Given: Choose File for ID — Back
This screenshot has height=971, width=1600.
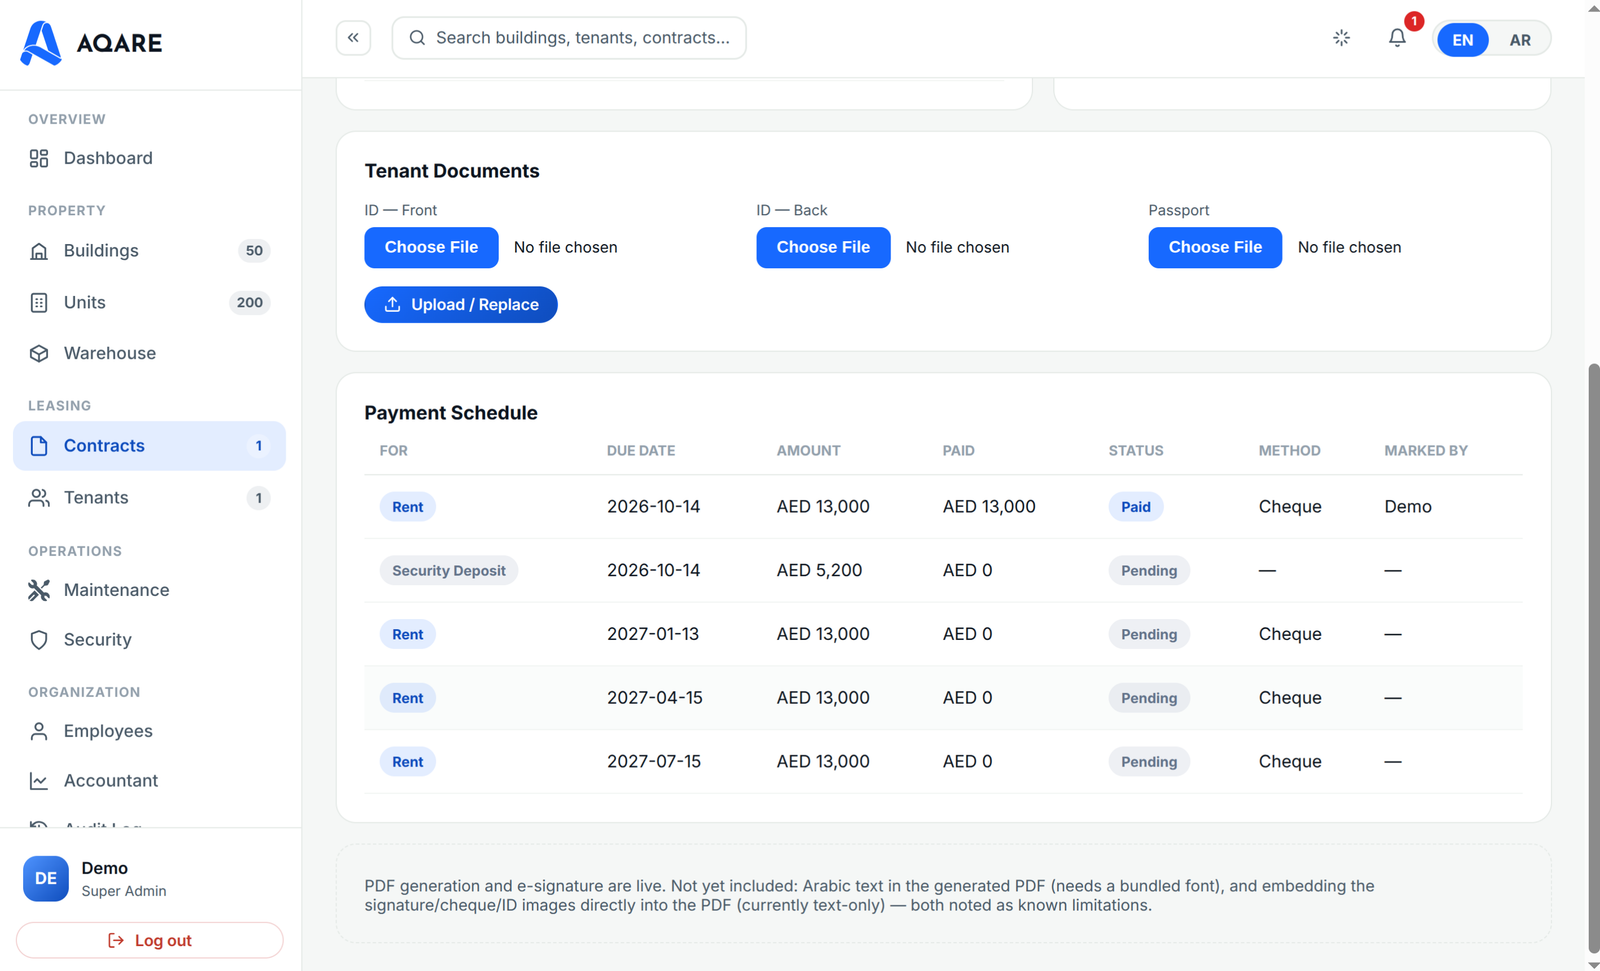Looking at the screenshot, I should tap(823, 248).
